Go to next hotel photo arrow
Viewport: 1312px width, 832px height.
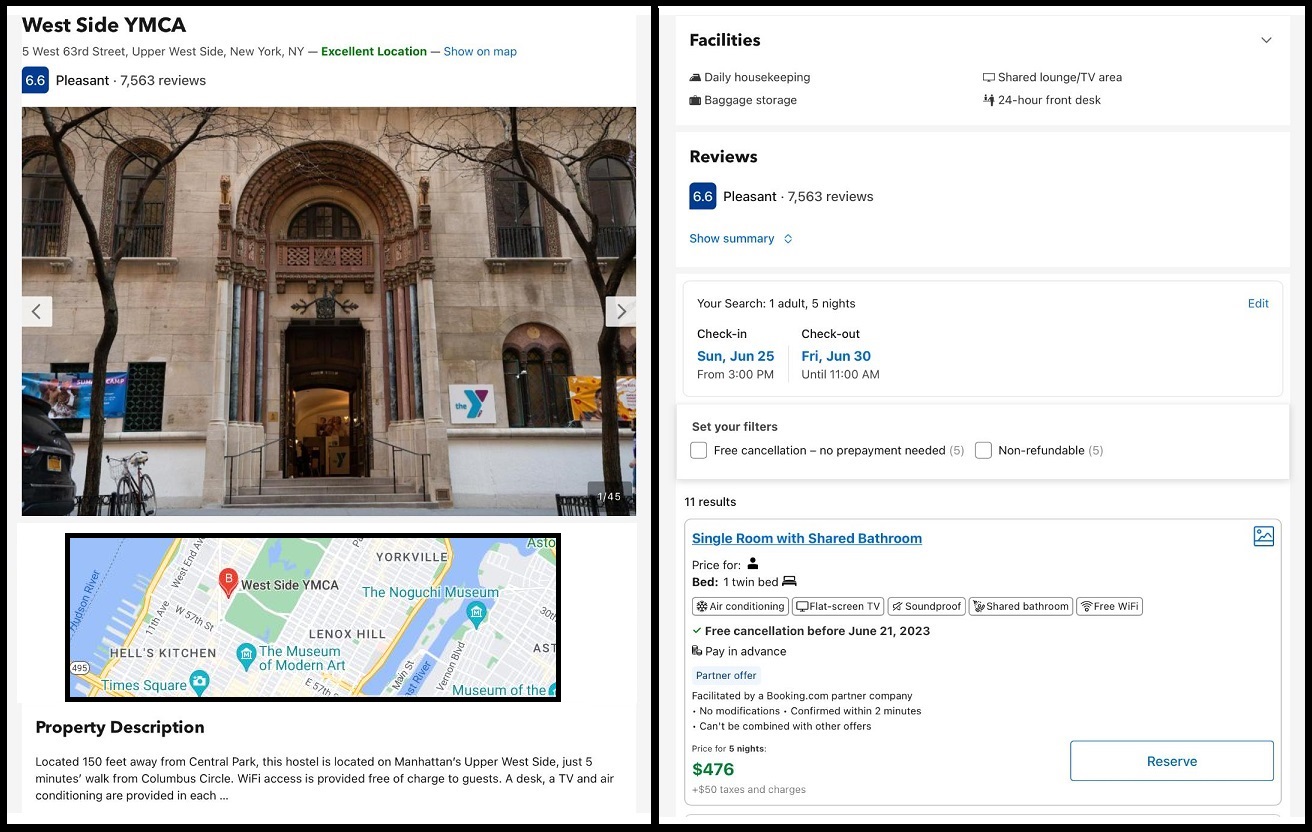click(621, 311)
